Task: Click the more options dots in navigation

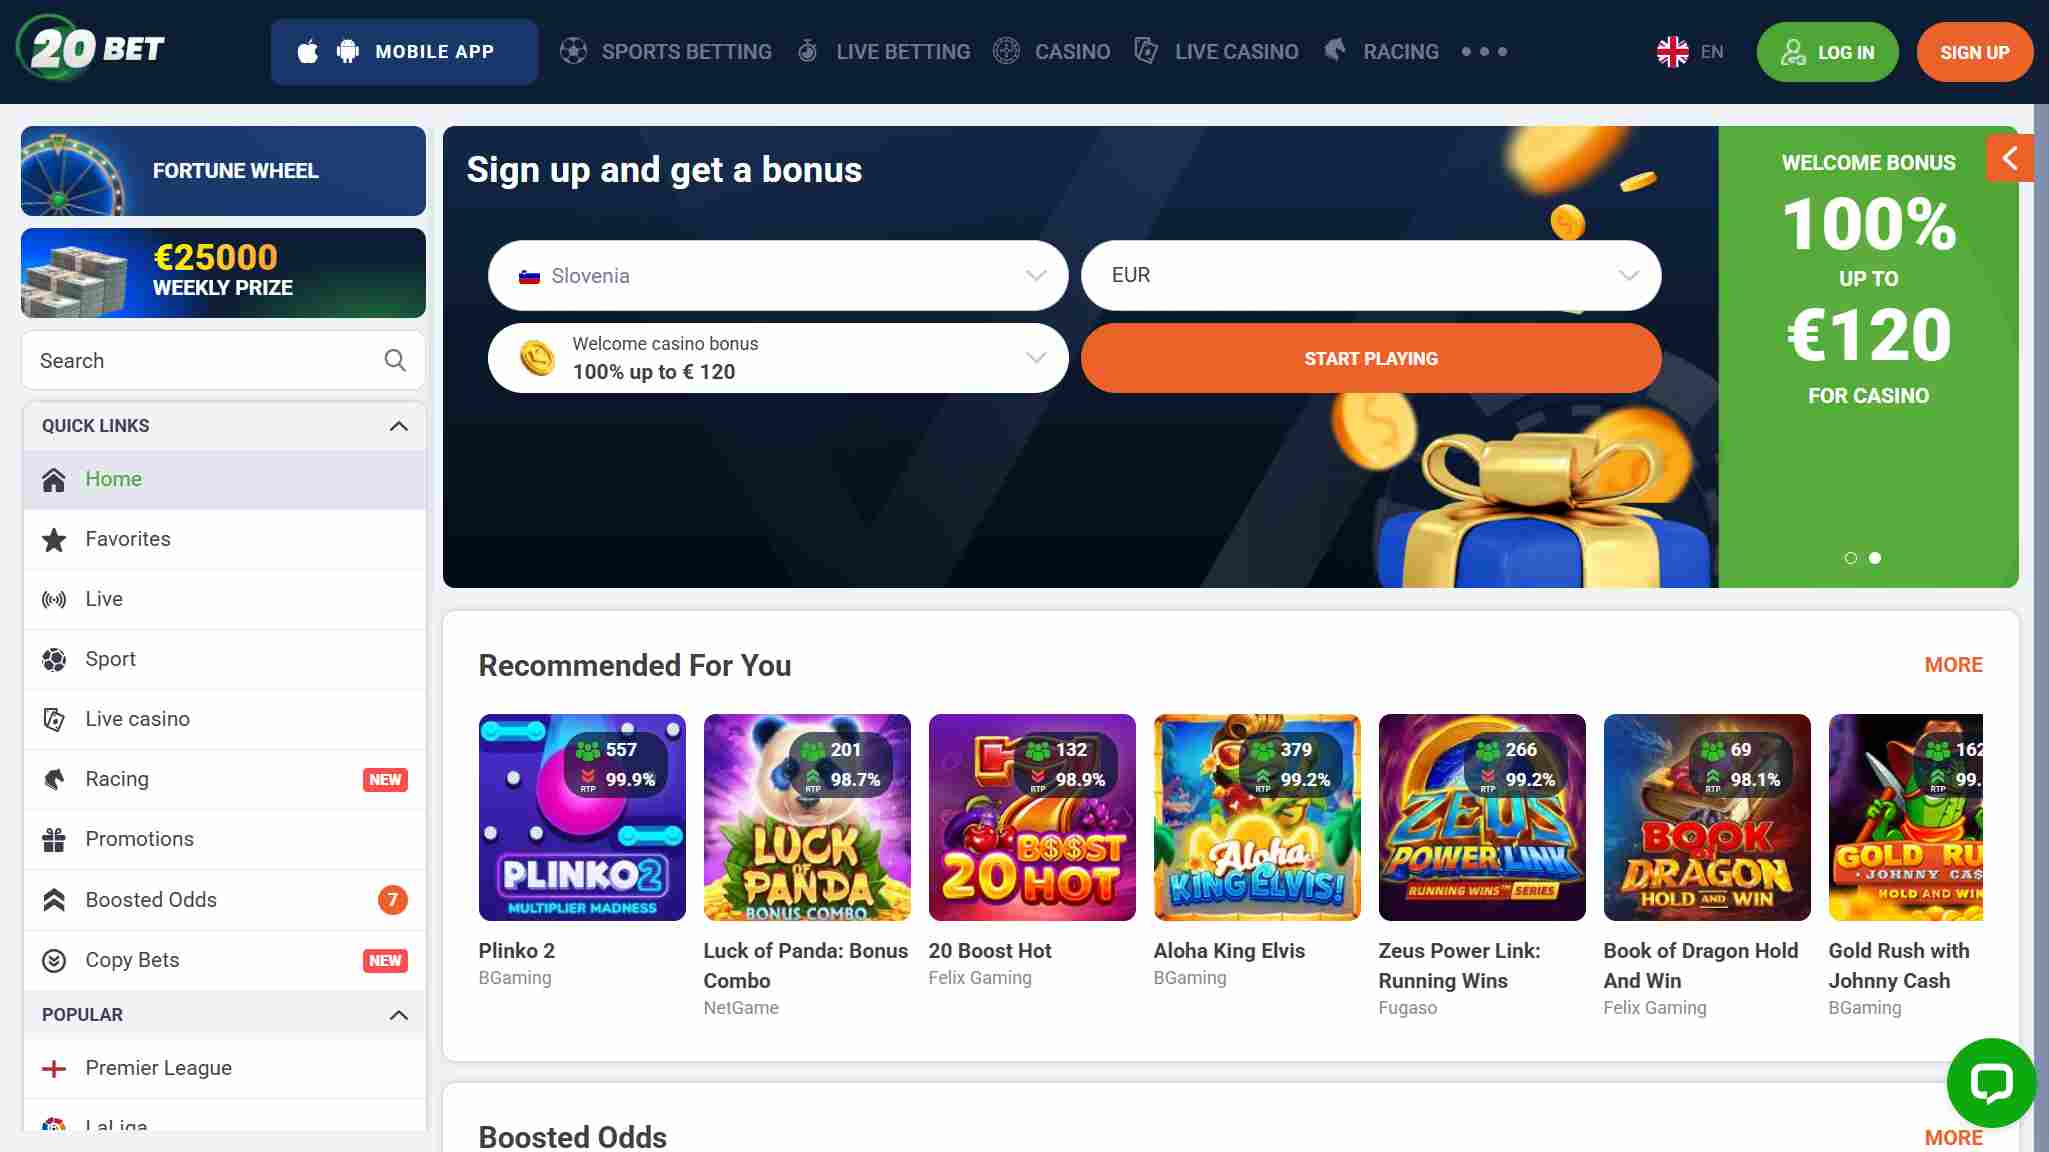Action: (x=1484, y=51)
